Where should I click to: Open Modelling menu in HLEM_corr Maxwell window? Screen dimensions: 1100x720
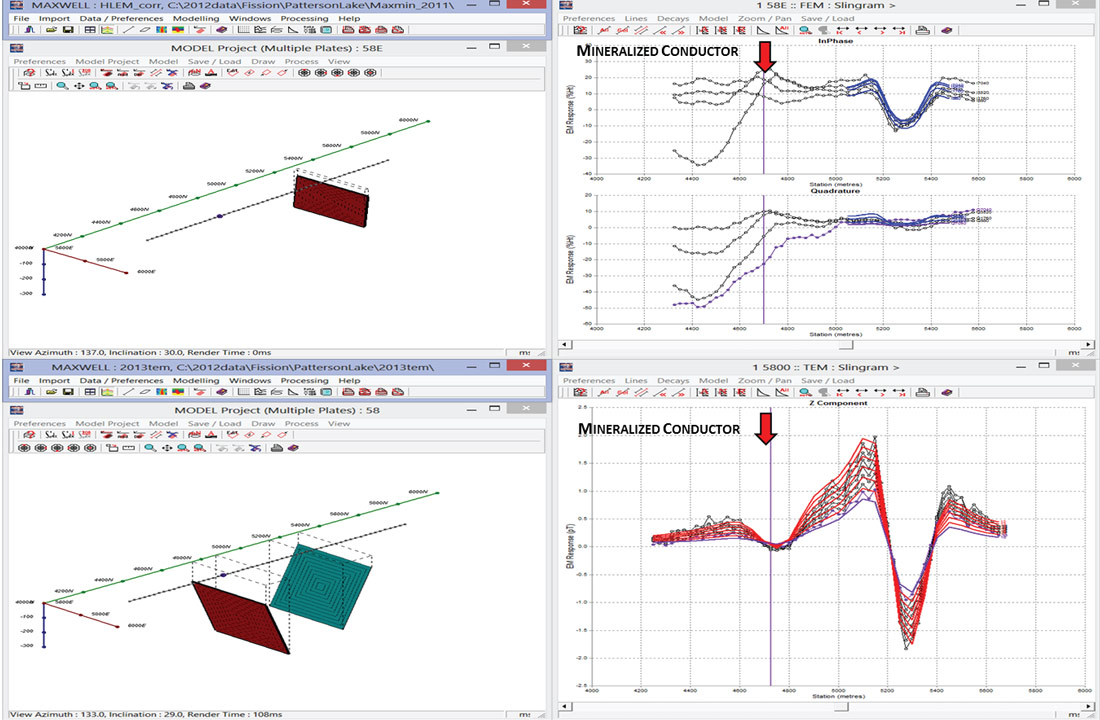196,18
